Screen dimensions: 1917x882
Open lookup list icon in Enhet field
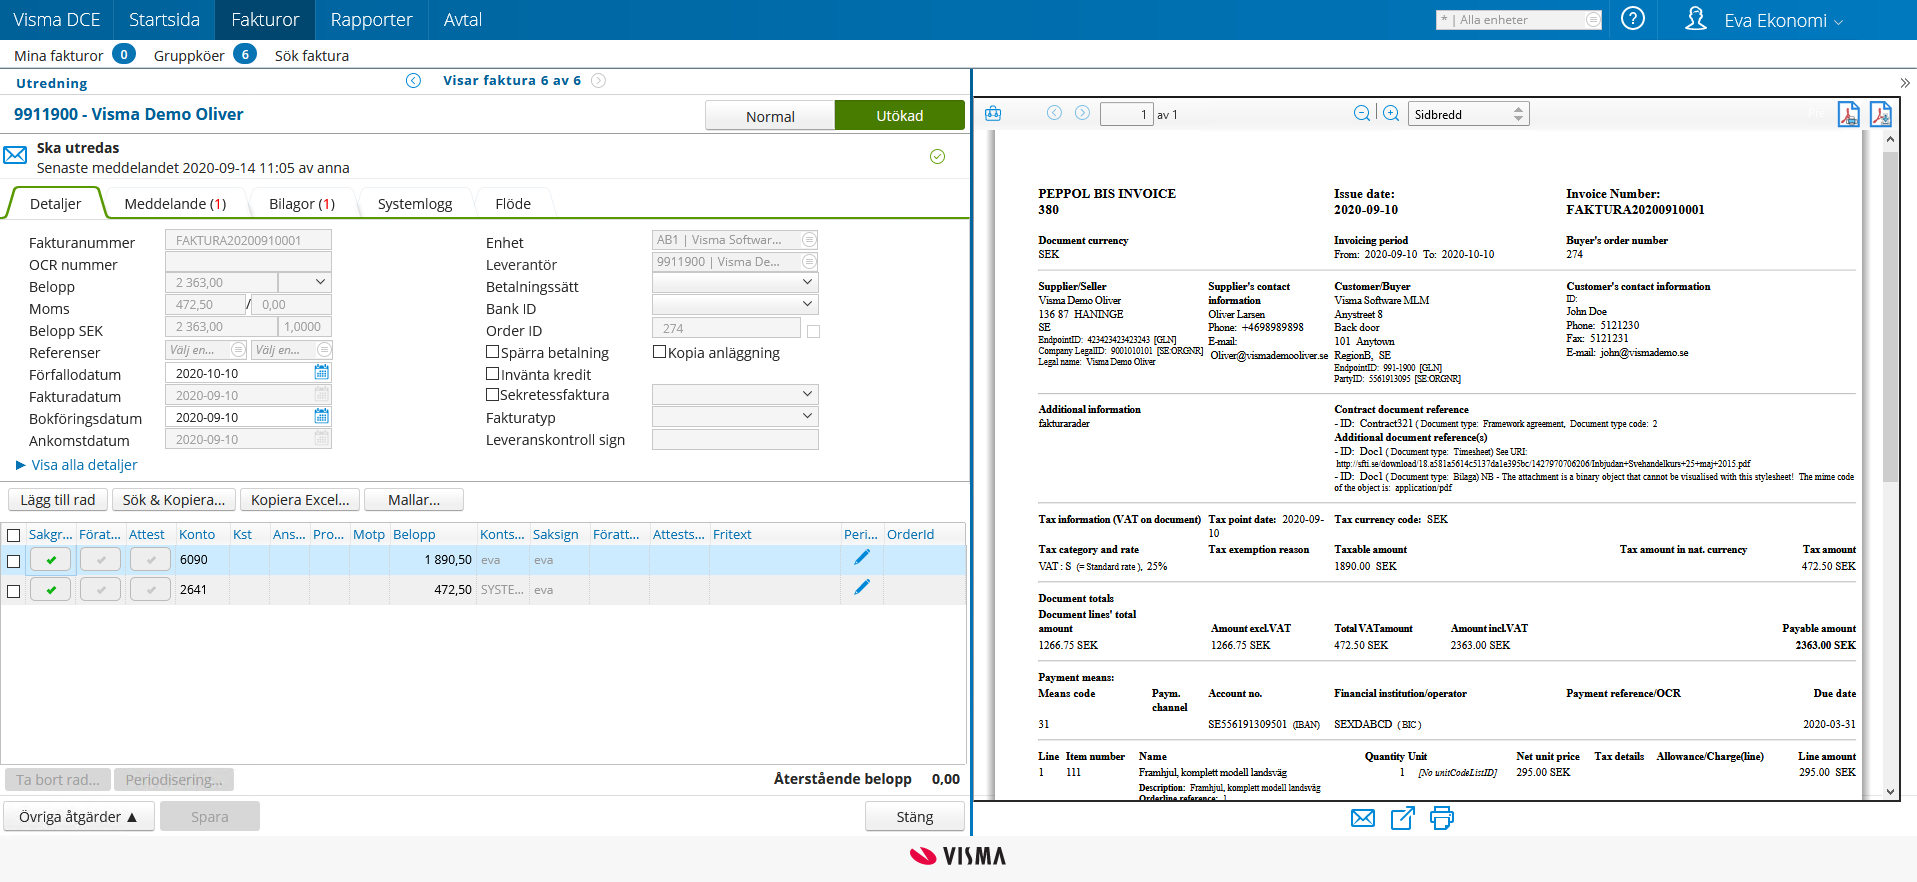[x=809, y=240]
